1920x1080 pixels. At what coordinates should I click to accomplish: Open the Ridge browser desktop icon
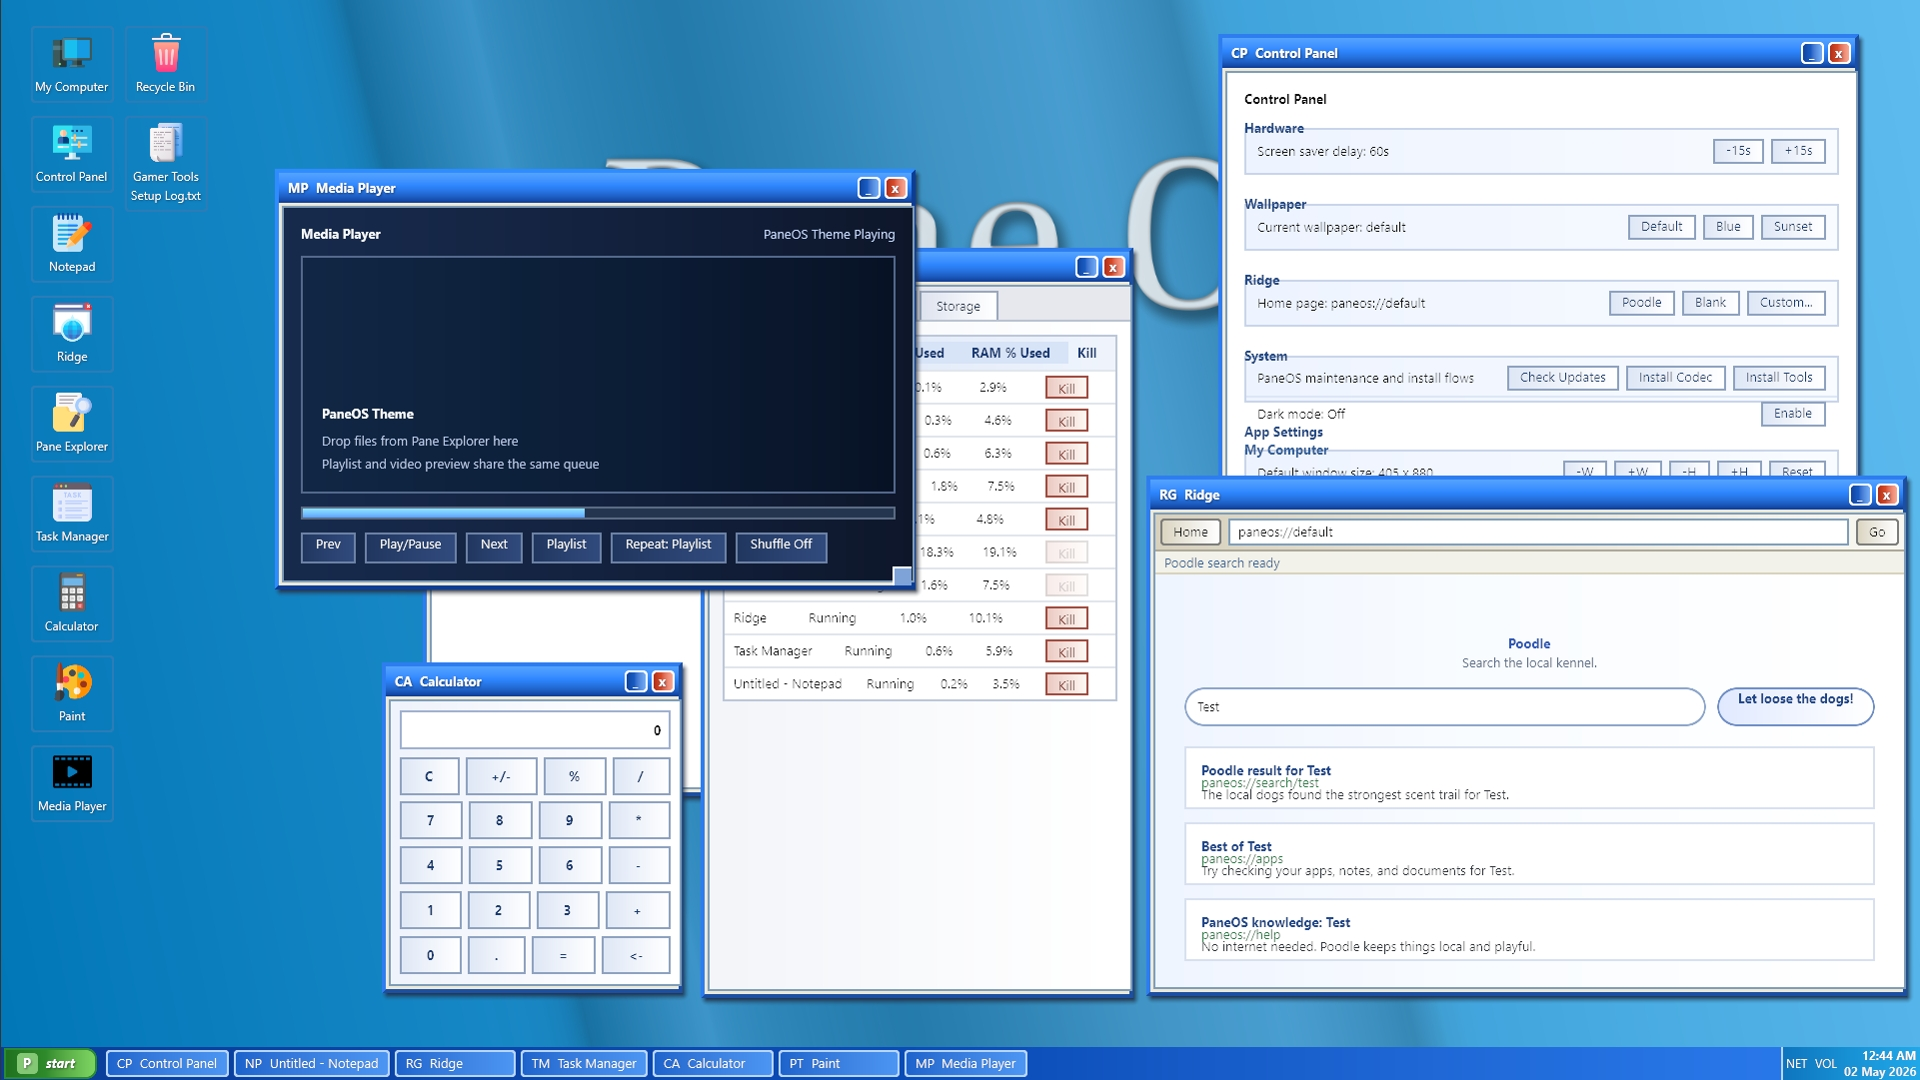pos(72,334)
